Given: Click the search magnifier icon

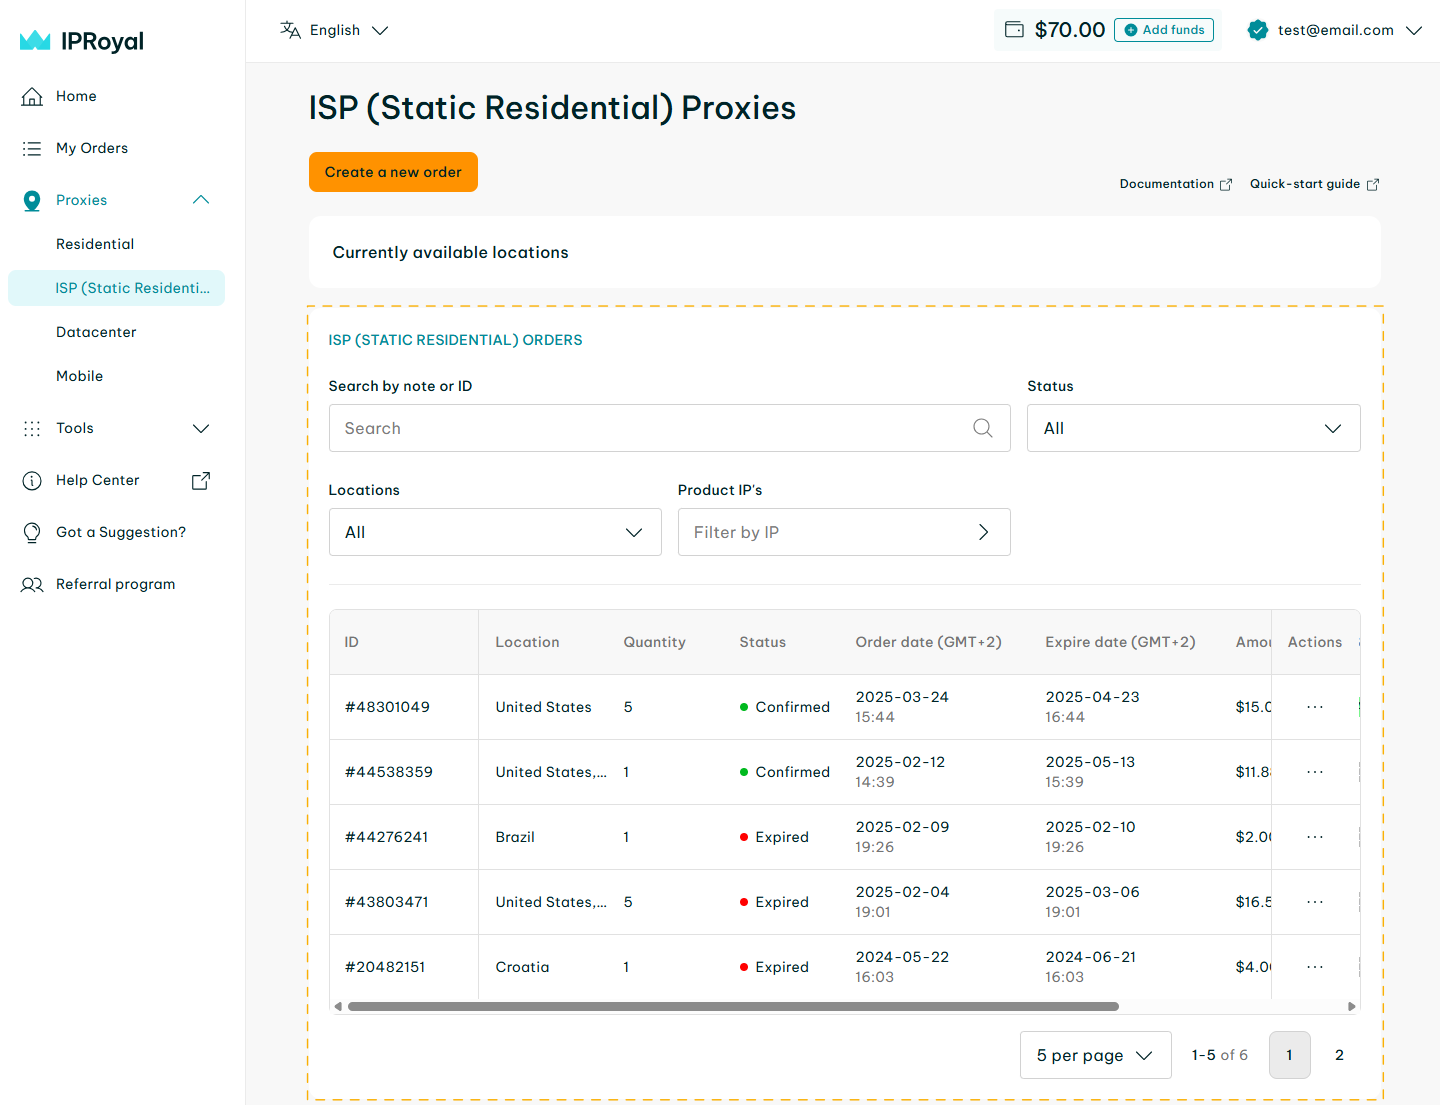Looking at the screenshot, I should (982, 428).
